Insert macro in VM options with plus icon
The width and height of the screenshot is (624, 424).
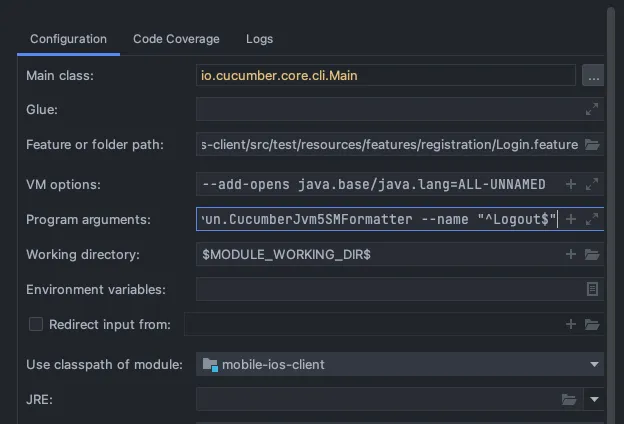(x=571, y=184)
